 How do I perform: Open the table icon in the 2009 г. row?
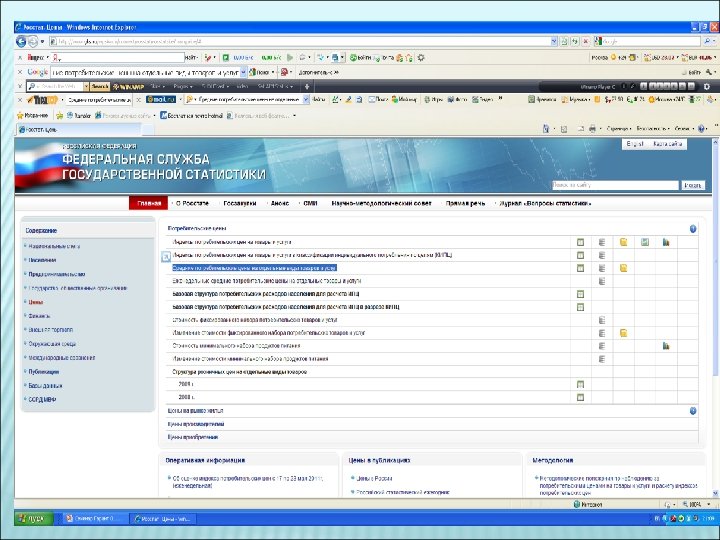(x=579, y=385)
